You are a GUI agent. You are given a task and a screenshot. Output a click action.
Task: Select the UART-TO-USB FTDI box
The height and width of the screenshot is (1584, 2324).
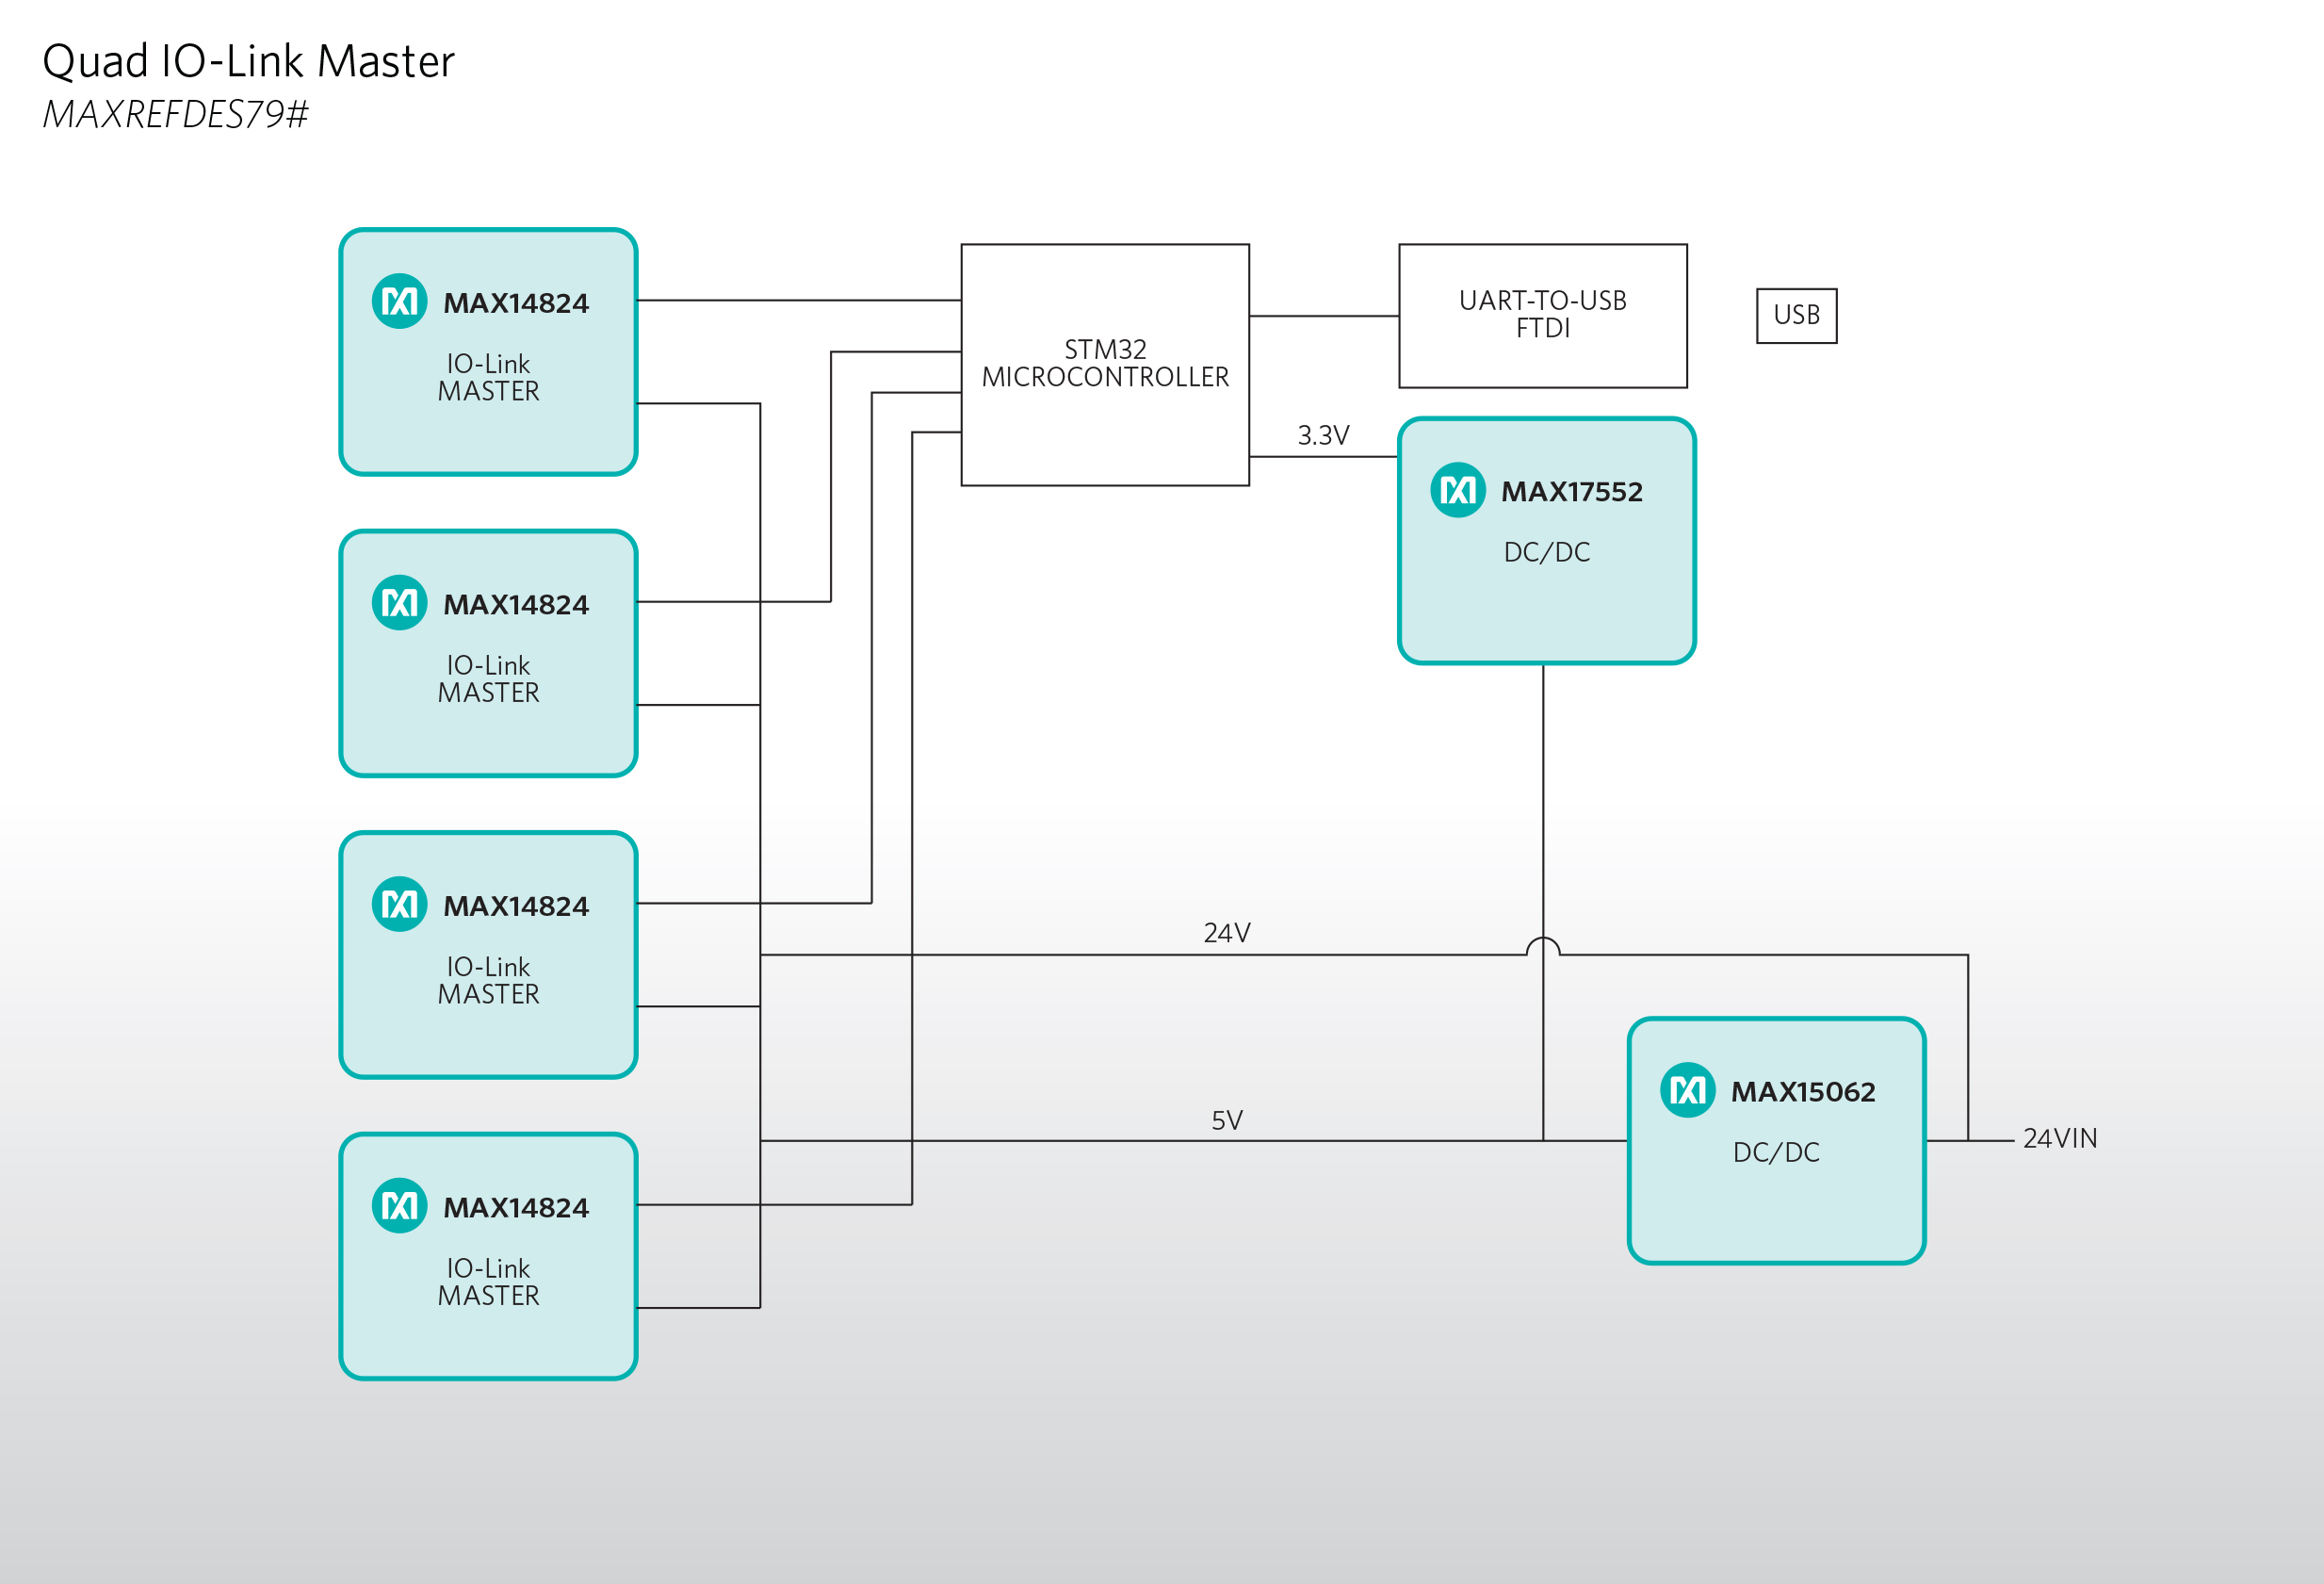click(x=1542, y=315)
